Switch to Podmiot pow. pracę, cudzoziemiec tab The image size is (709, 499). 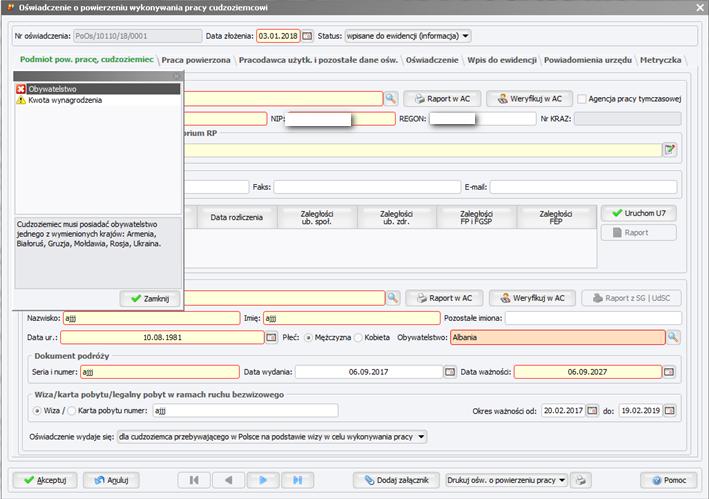(x=87, y=59)
